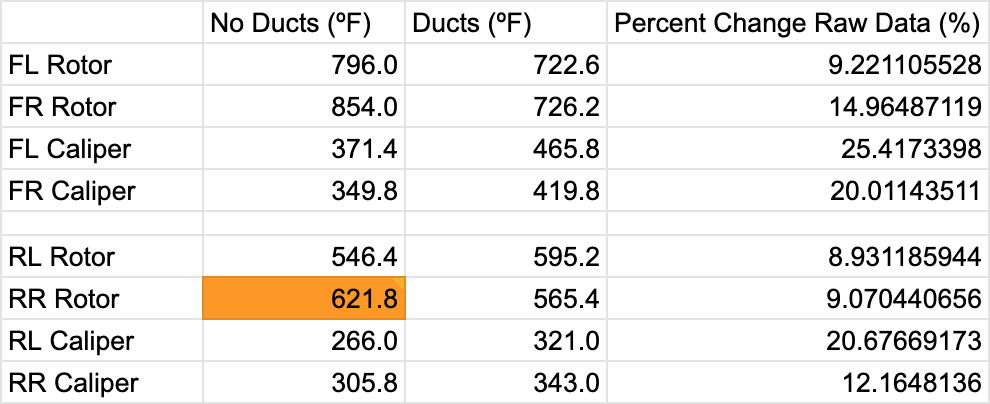The height and width of the screenshot is (404, 990).
Task: Select the FR Caliper label cell
Action: 102,191
